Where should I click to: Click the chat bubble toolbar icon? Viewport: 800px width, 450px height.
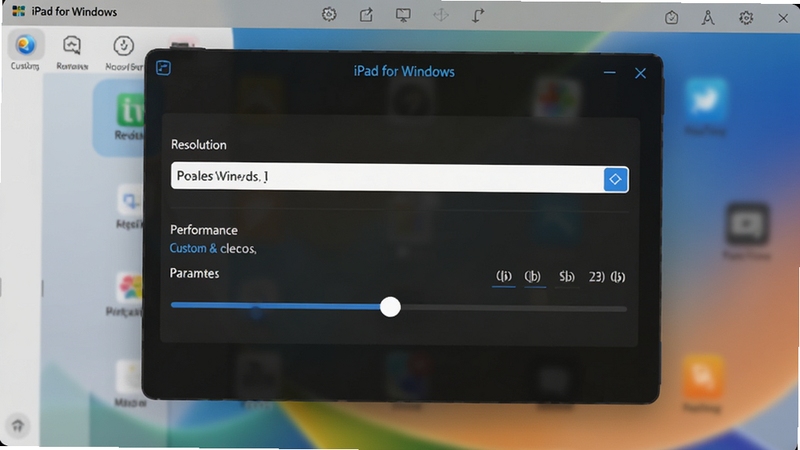point(72,45)
